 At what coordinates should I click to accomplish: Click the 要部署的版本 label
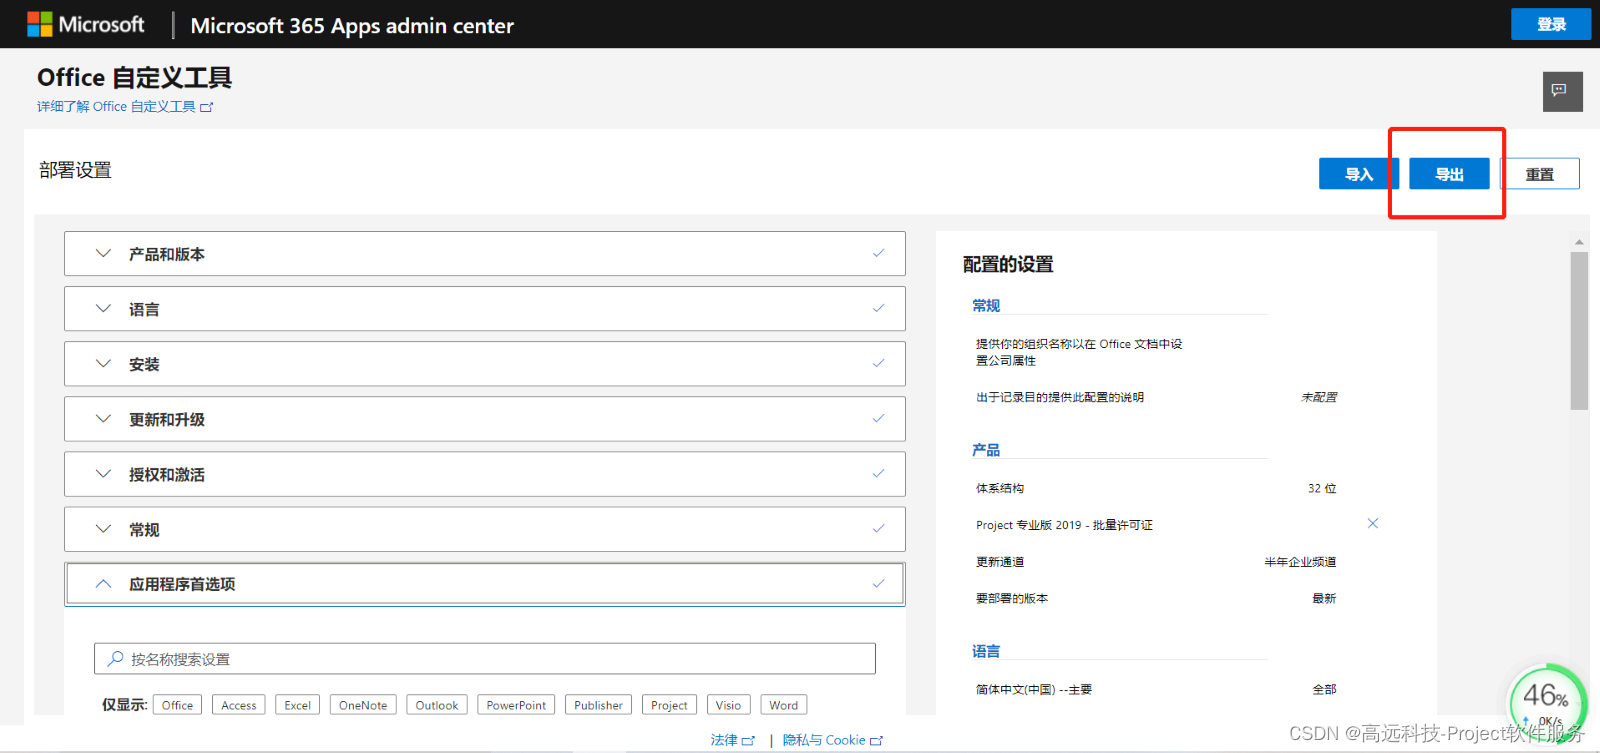pos(1012,598)
